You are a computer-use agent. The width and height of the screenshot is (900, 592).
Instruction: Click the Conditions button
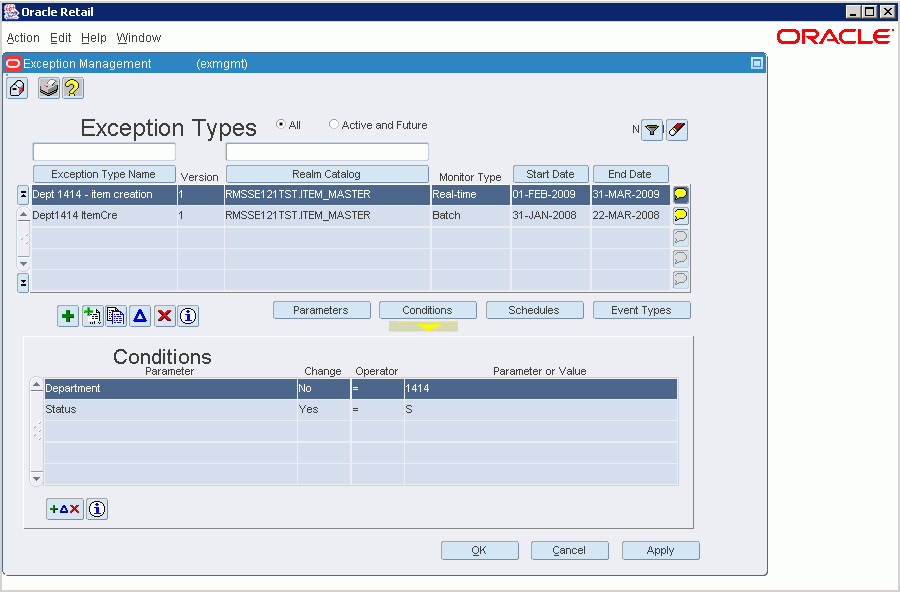[x=428, y=310]
